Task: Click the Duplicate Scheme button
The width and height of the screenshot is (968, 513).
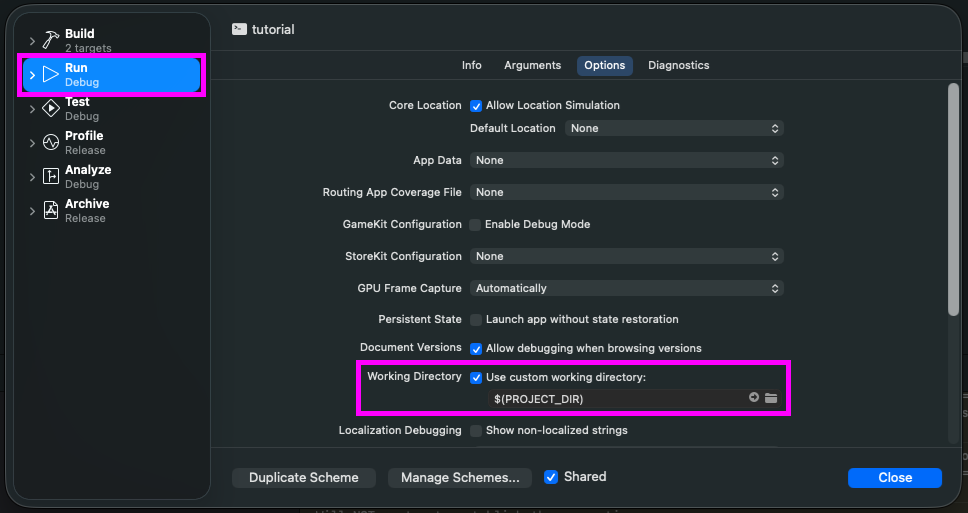Action: [304, 478]
